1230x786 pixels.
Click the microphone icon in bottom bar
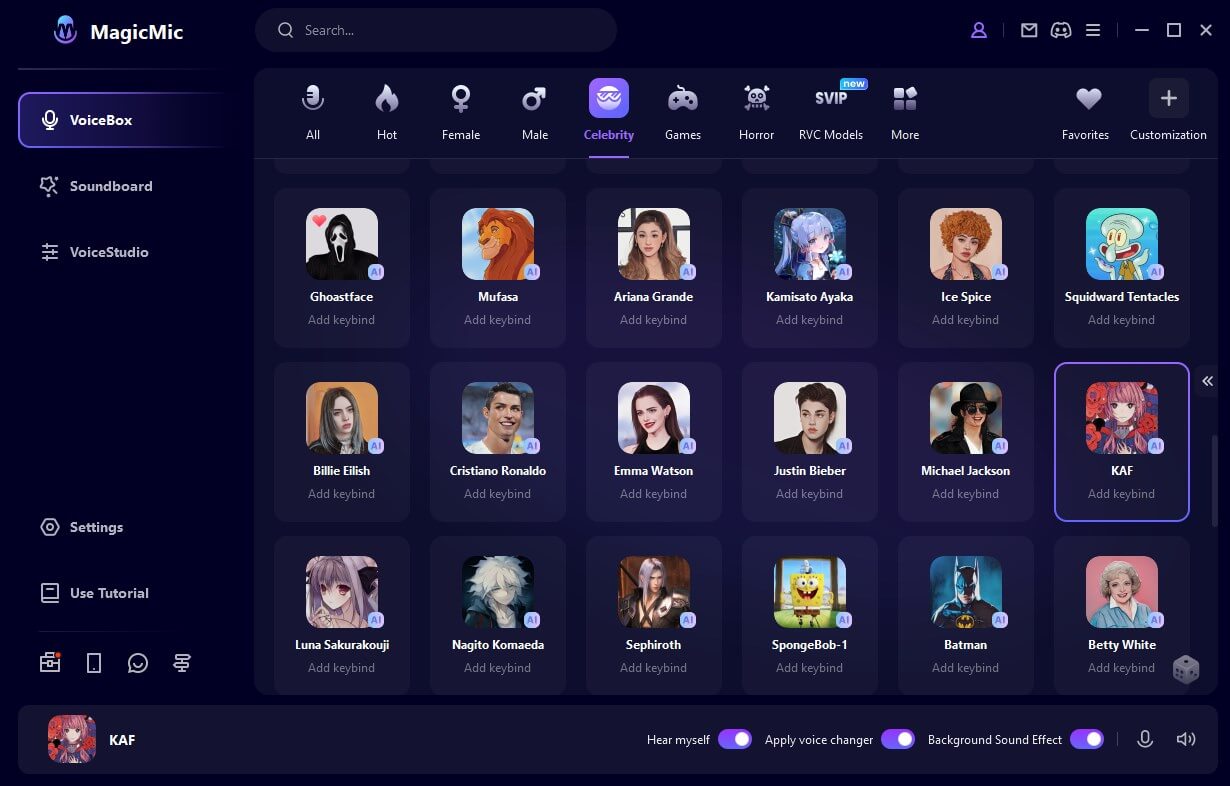pyautogui.click(x=1145, y=740)
